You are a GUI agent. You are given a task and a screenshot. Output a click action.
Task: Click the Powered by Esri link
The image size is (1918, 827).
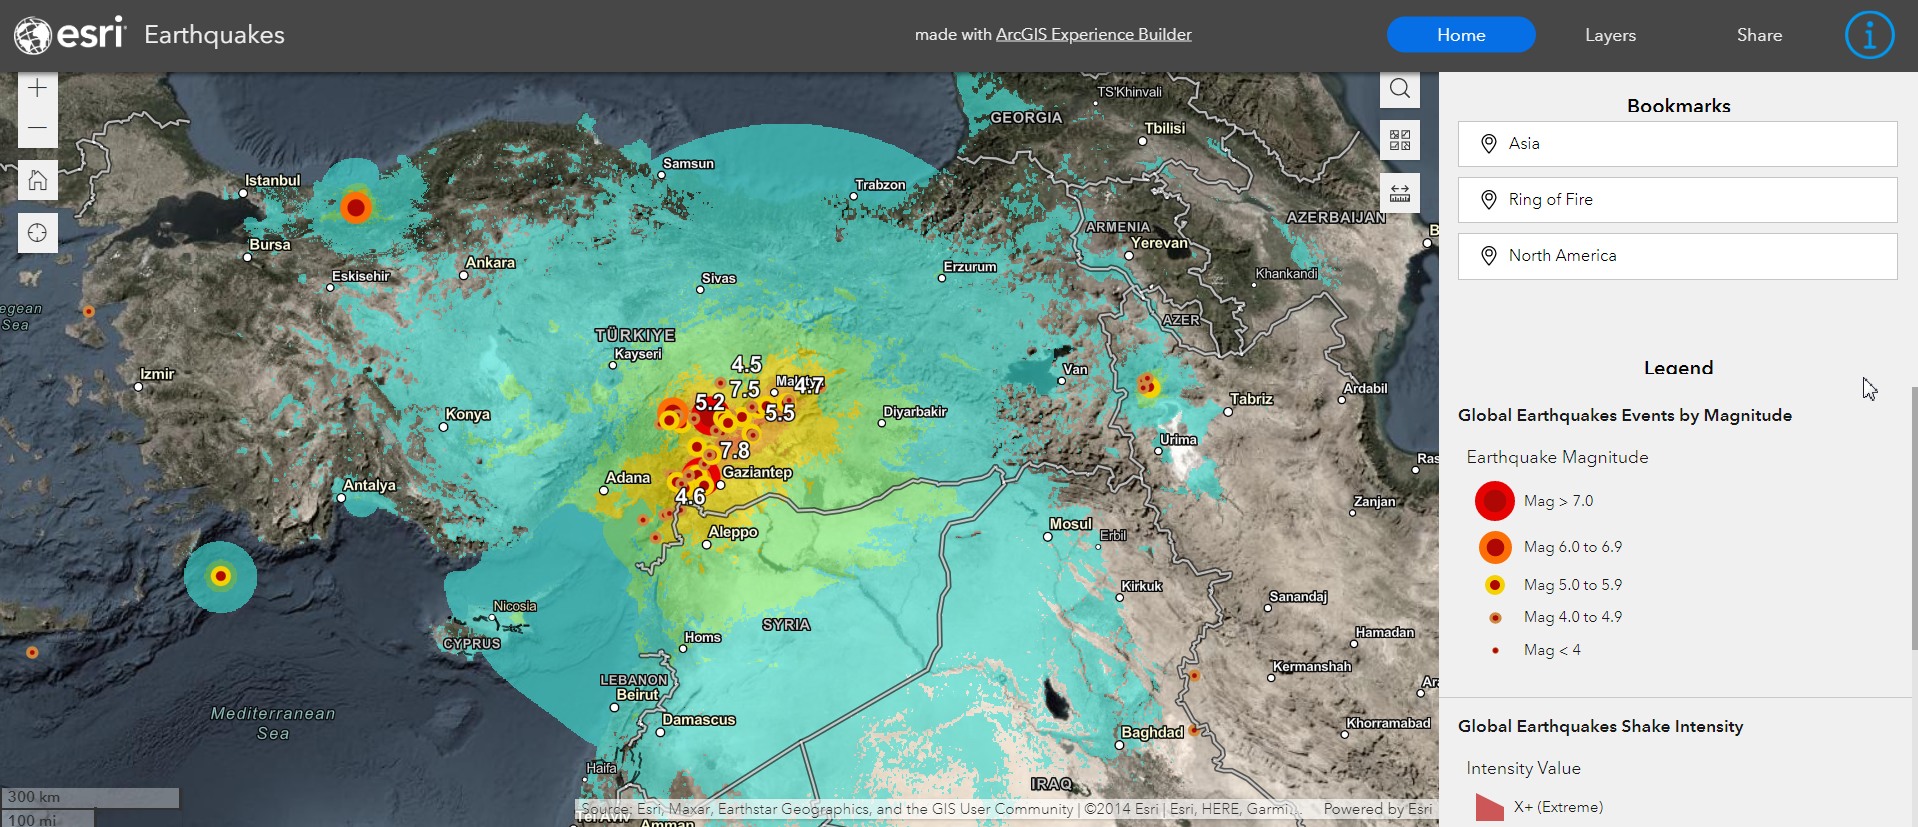click(1377, 809)
